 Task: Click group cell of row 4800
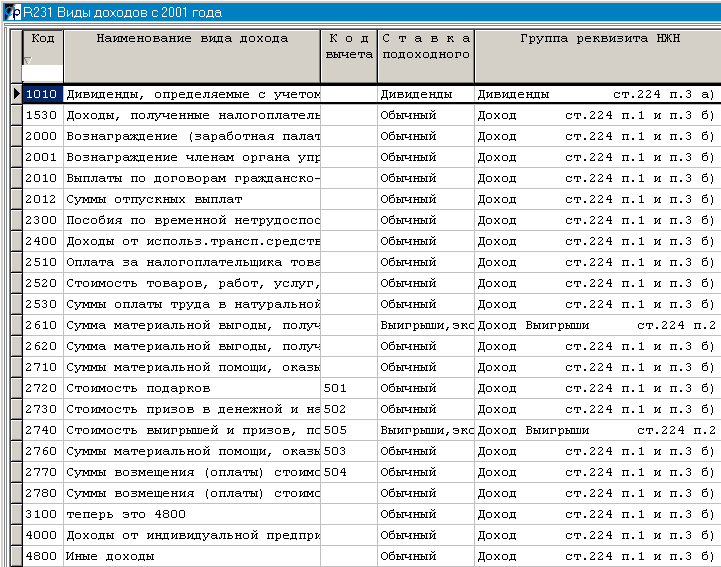tap(598, 556)
